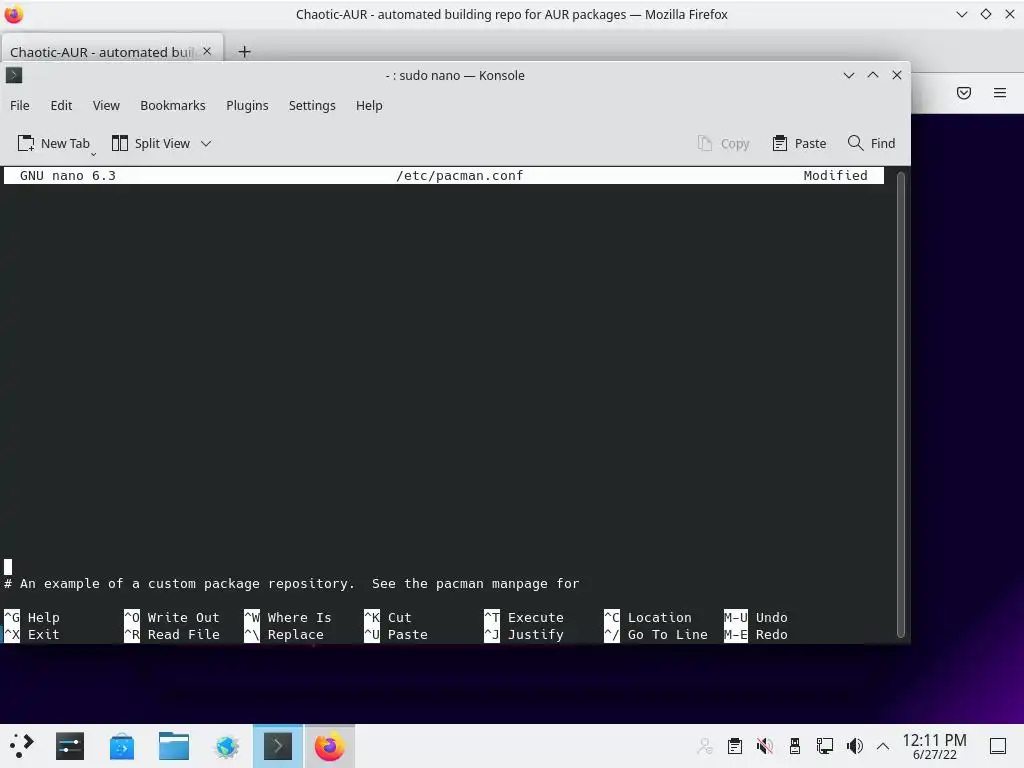Image resolution: width=1024 pixels, height=768 pixels.
Task: Open the Edit menu in Konsole
Action: tap(61, 105)
